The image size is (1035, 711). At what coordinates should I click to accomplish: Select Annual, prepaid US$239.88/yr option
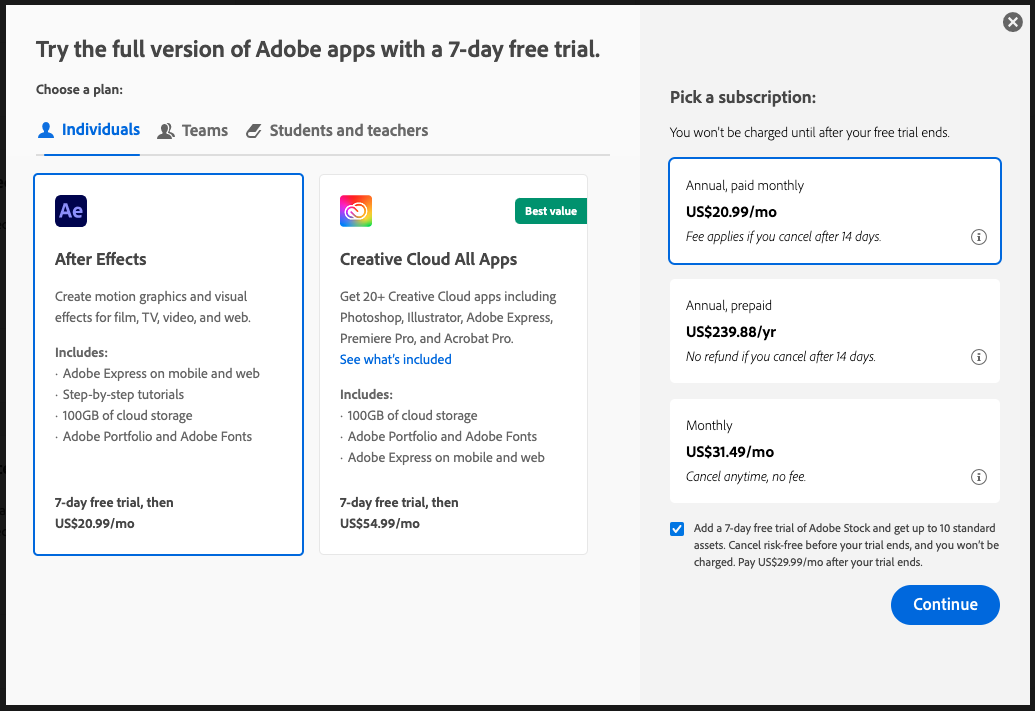pos(835,331)
